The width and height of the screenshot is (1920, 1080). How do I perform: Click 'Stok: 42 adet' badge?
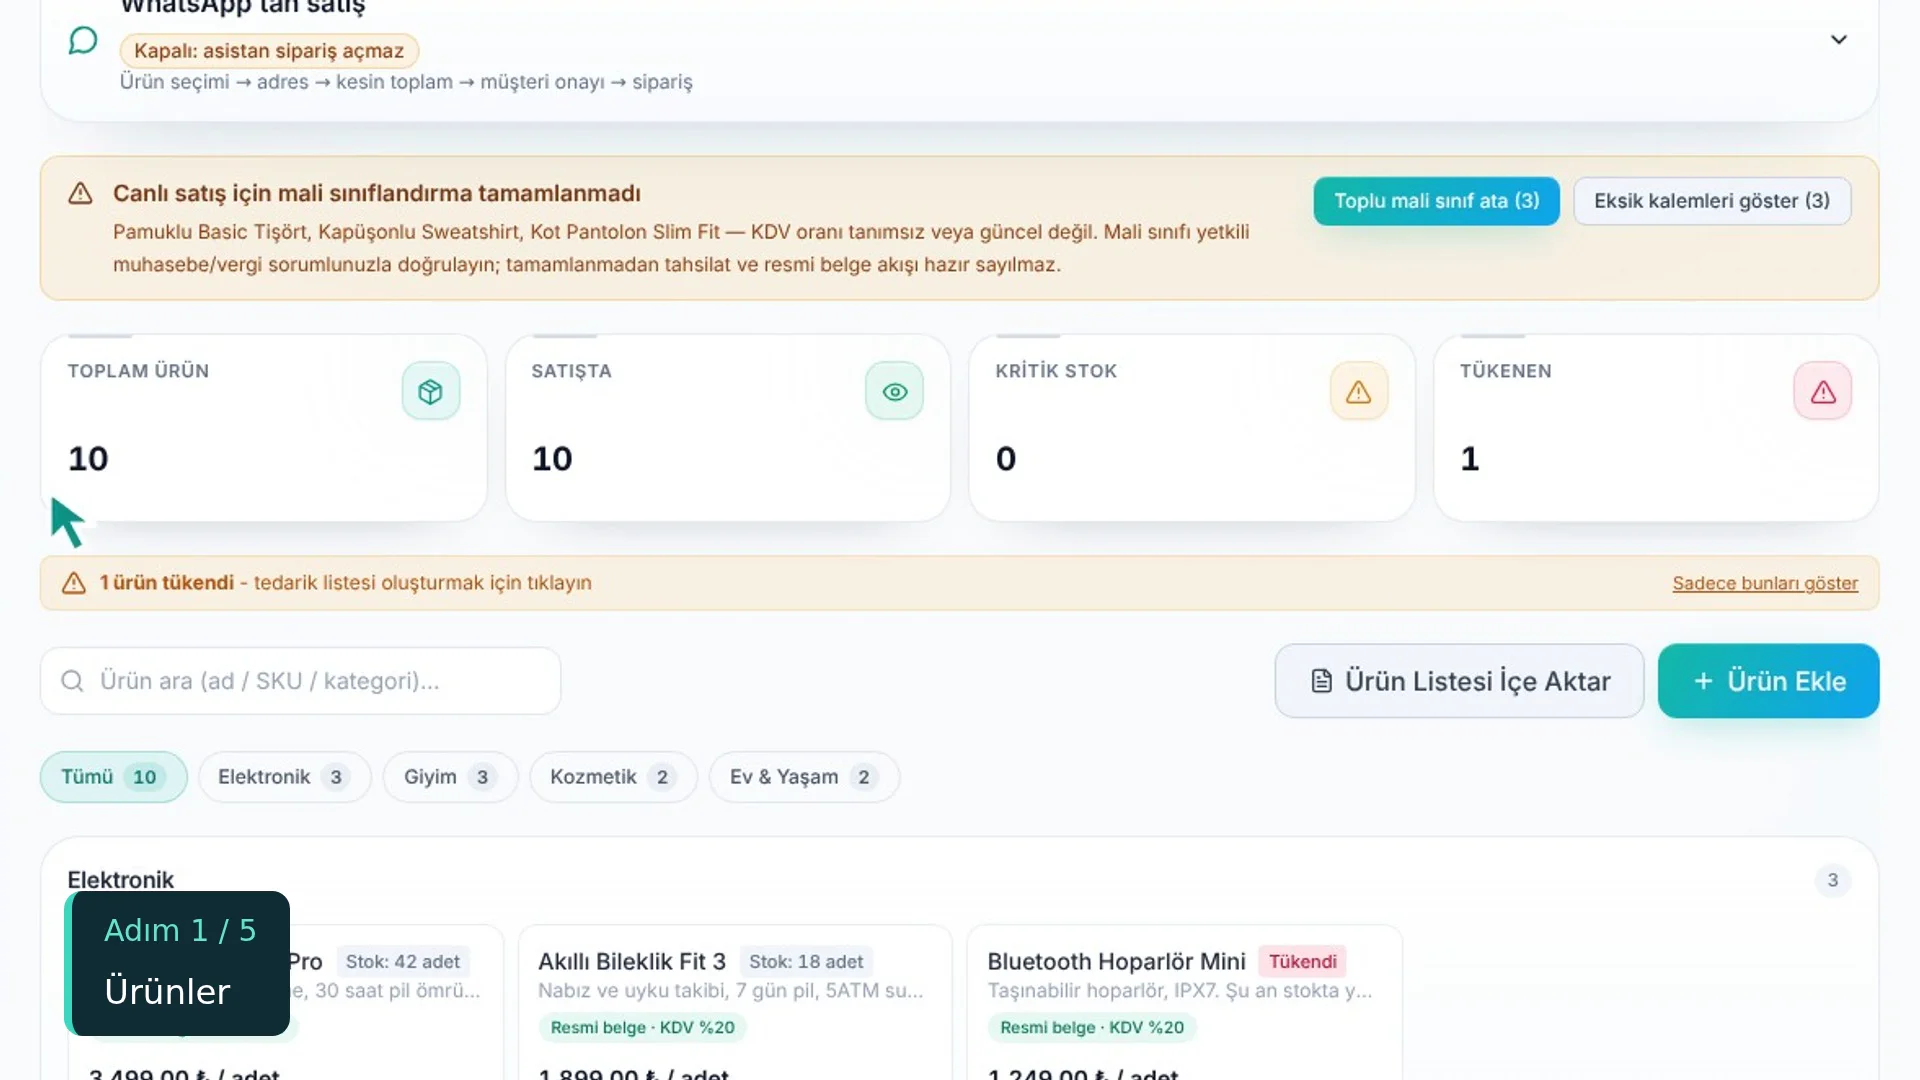tap(403, 962)
